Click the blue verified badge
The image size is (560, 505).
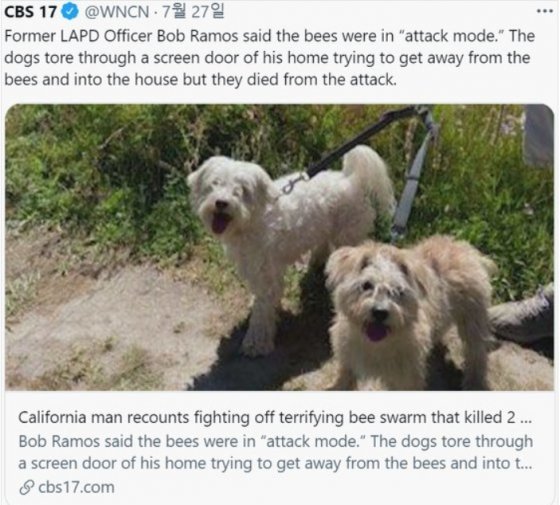coord(70,12)
